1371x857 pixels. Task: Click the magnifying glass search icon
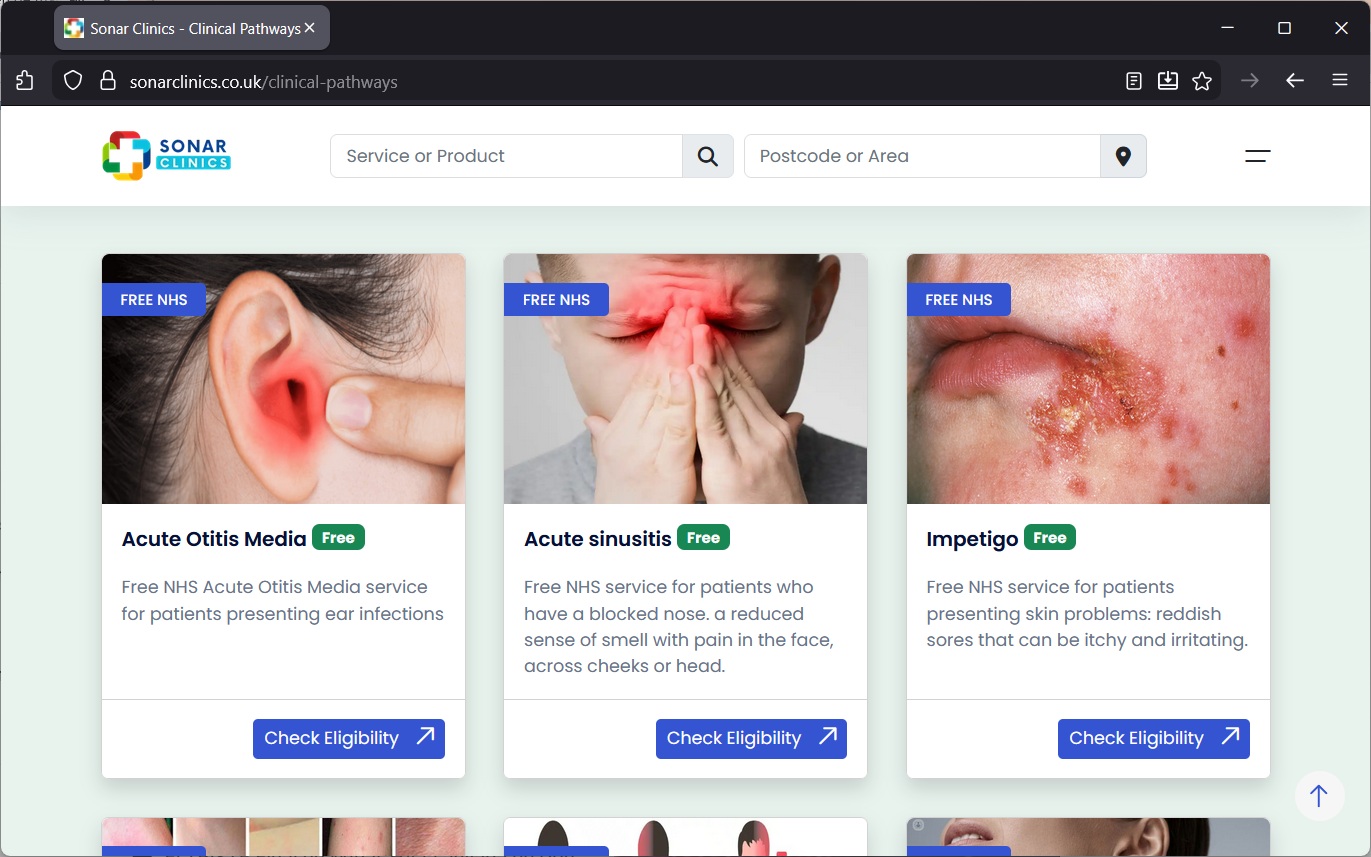pyautogui.click(x=707, y=156)
